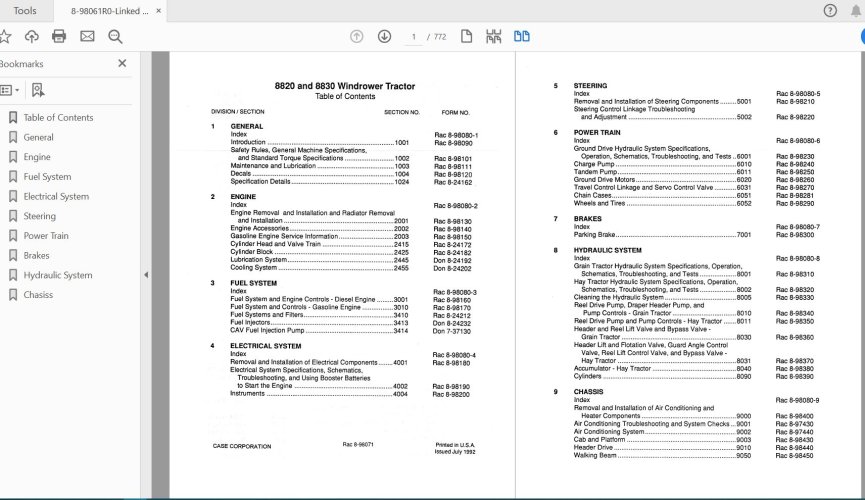Open the notifications bell icon
Screen dimensions: 865x500
(856, 11)
